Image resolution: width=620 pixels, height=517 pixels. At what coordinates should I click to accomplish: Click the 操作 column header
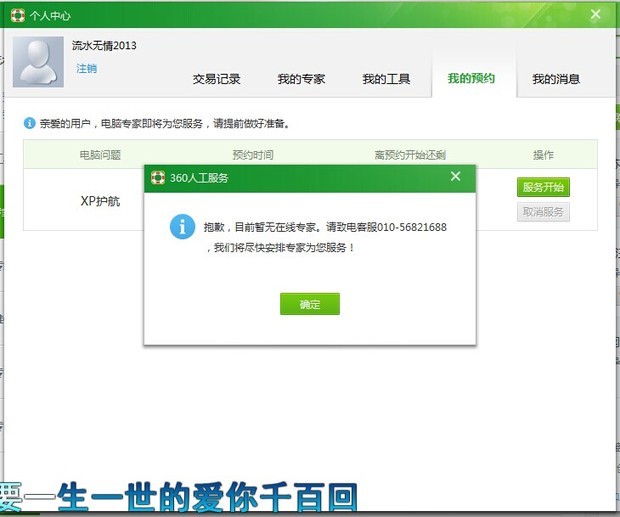click(x=543, y=155)
